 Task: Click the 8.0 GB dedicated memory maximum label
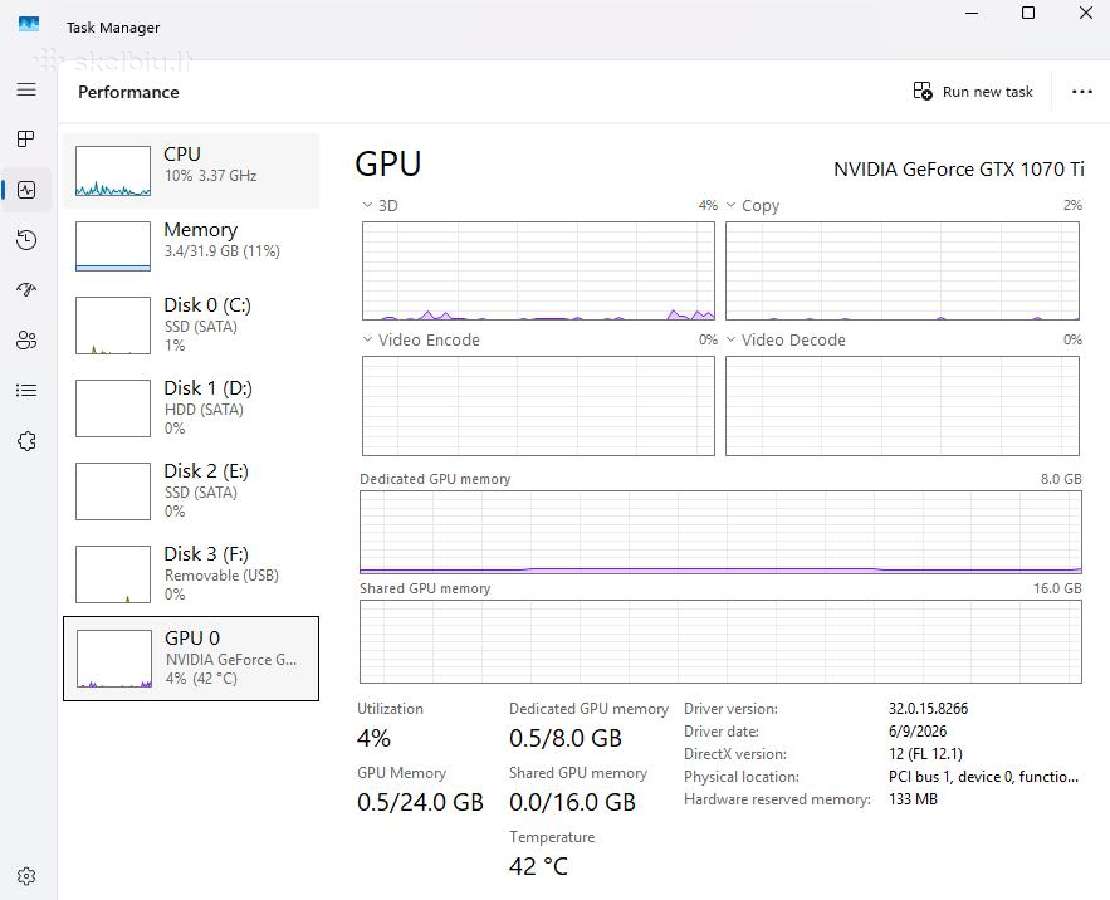click(x=1060, y=479)
